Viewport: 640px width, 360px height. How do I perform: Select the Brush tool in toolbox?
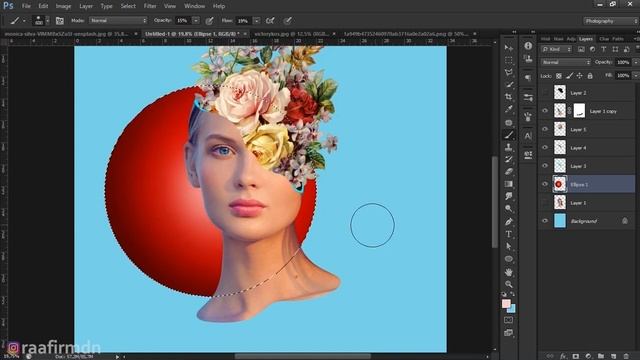click(x=509, y=135)
